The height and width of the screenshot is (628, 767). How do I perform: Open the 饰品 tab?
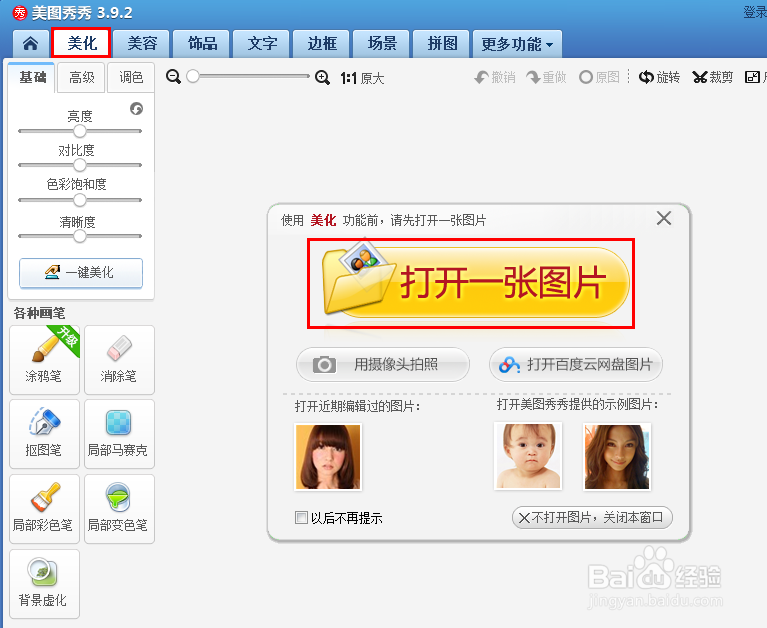click(202, 44)
